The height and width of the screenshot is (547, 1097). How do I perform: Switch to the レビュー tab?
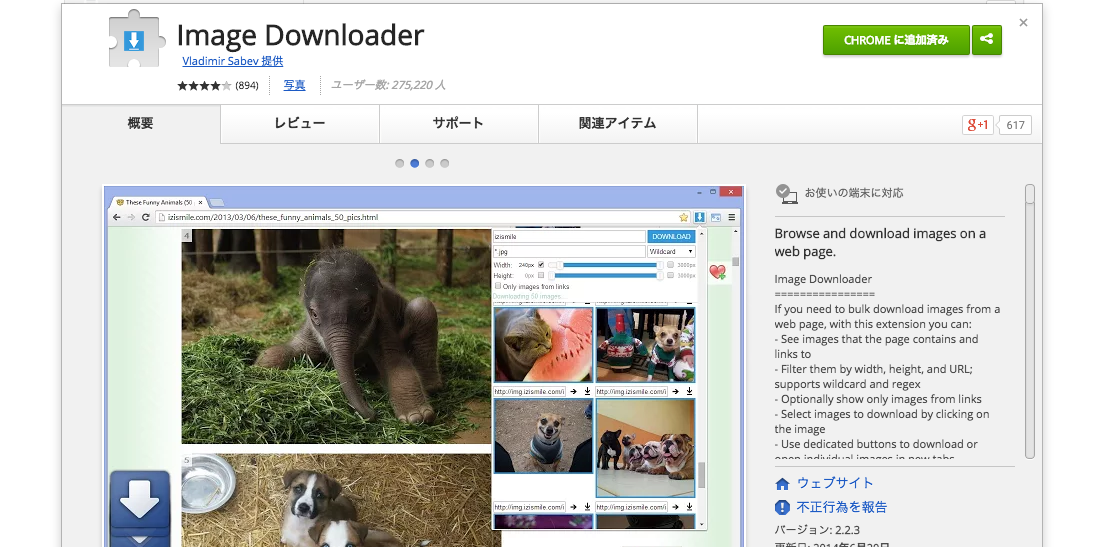click(x=300, y=124)
